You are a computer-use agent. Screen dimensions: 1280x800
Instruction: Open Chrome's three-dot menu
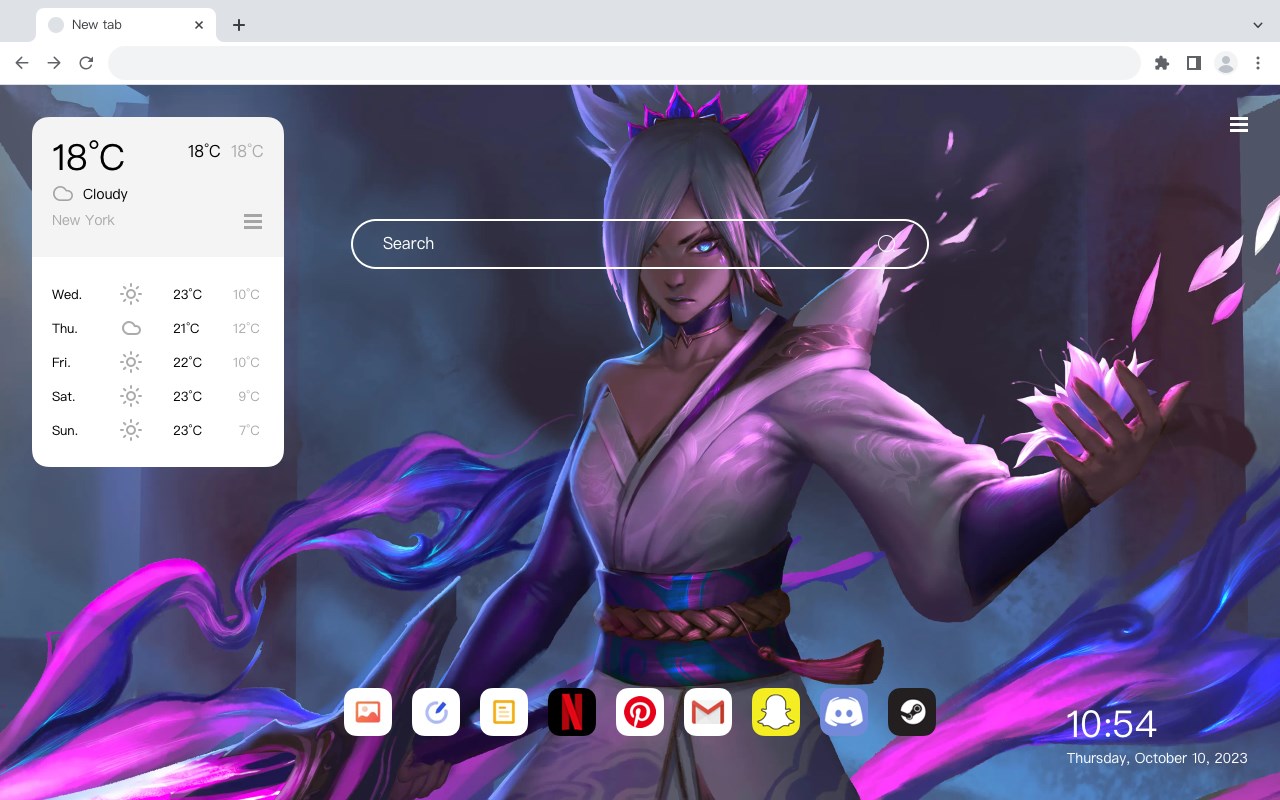coord(1258,63)
